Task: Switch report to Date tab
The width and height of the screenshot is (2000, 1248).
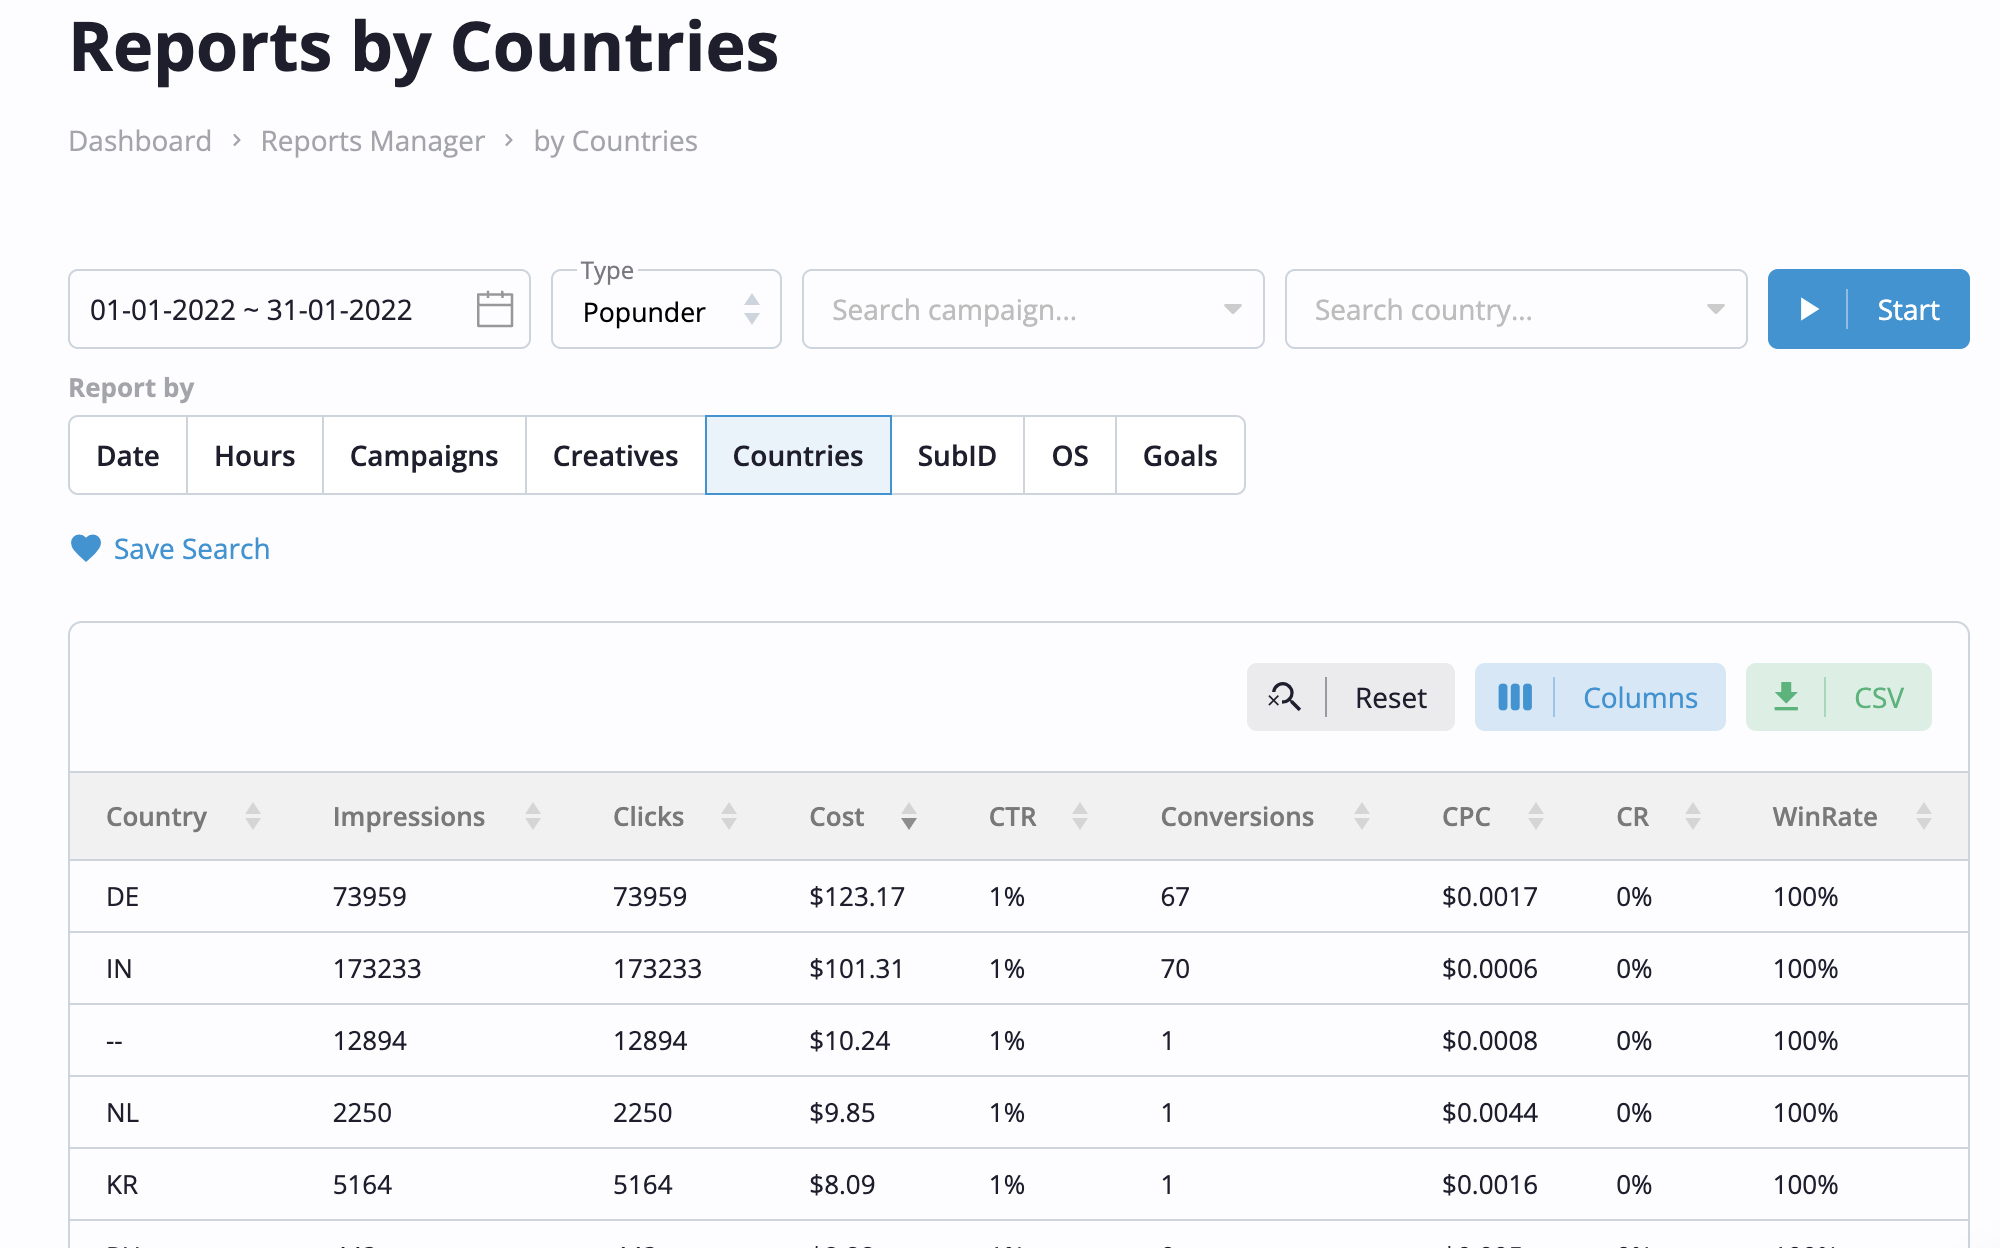Action: point(128,455)
